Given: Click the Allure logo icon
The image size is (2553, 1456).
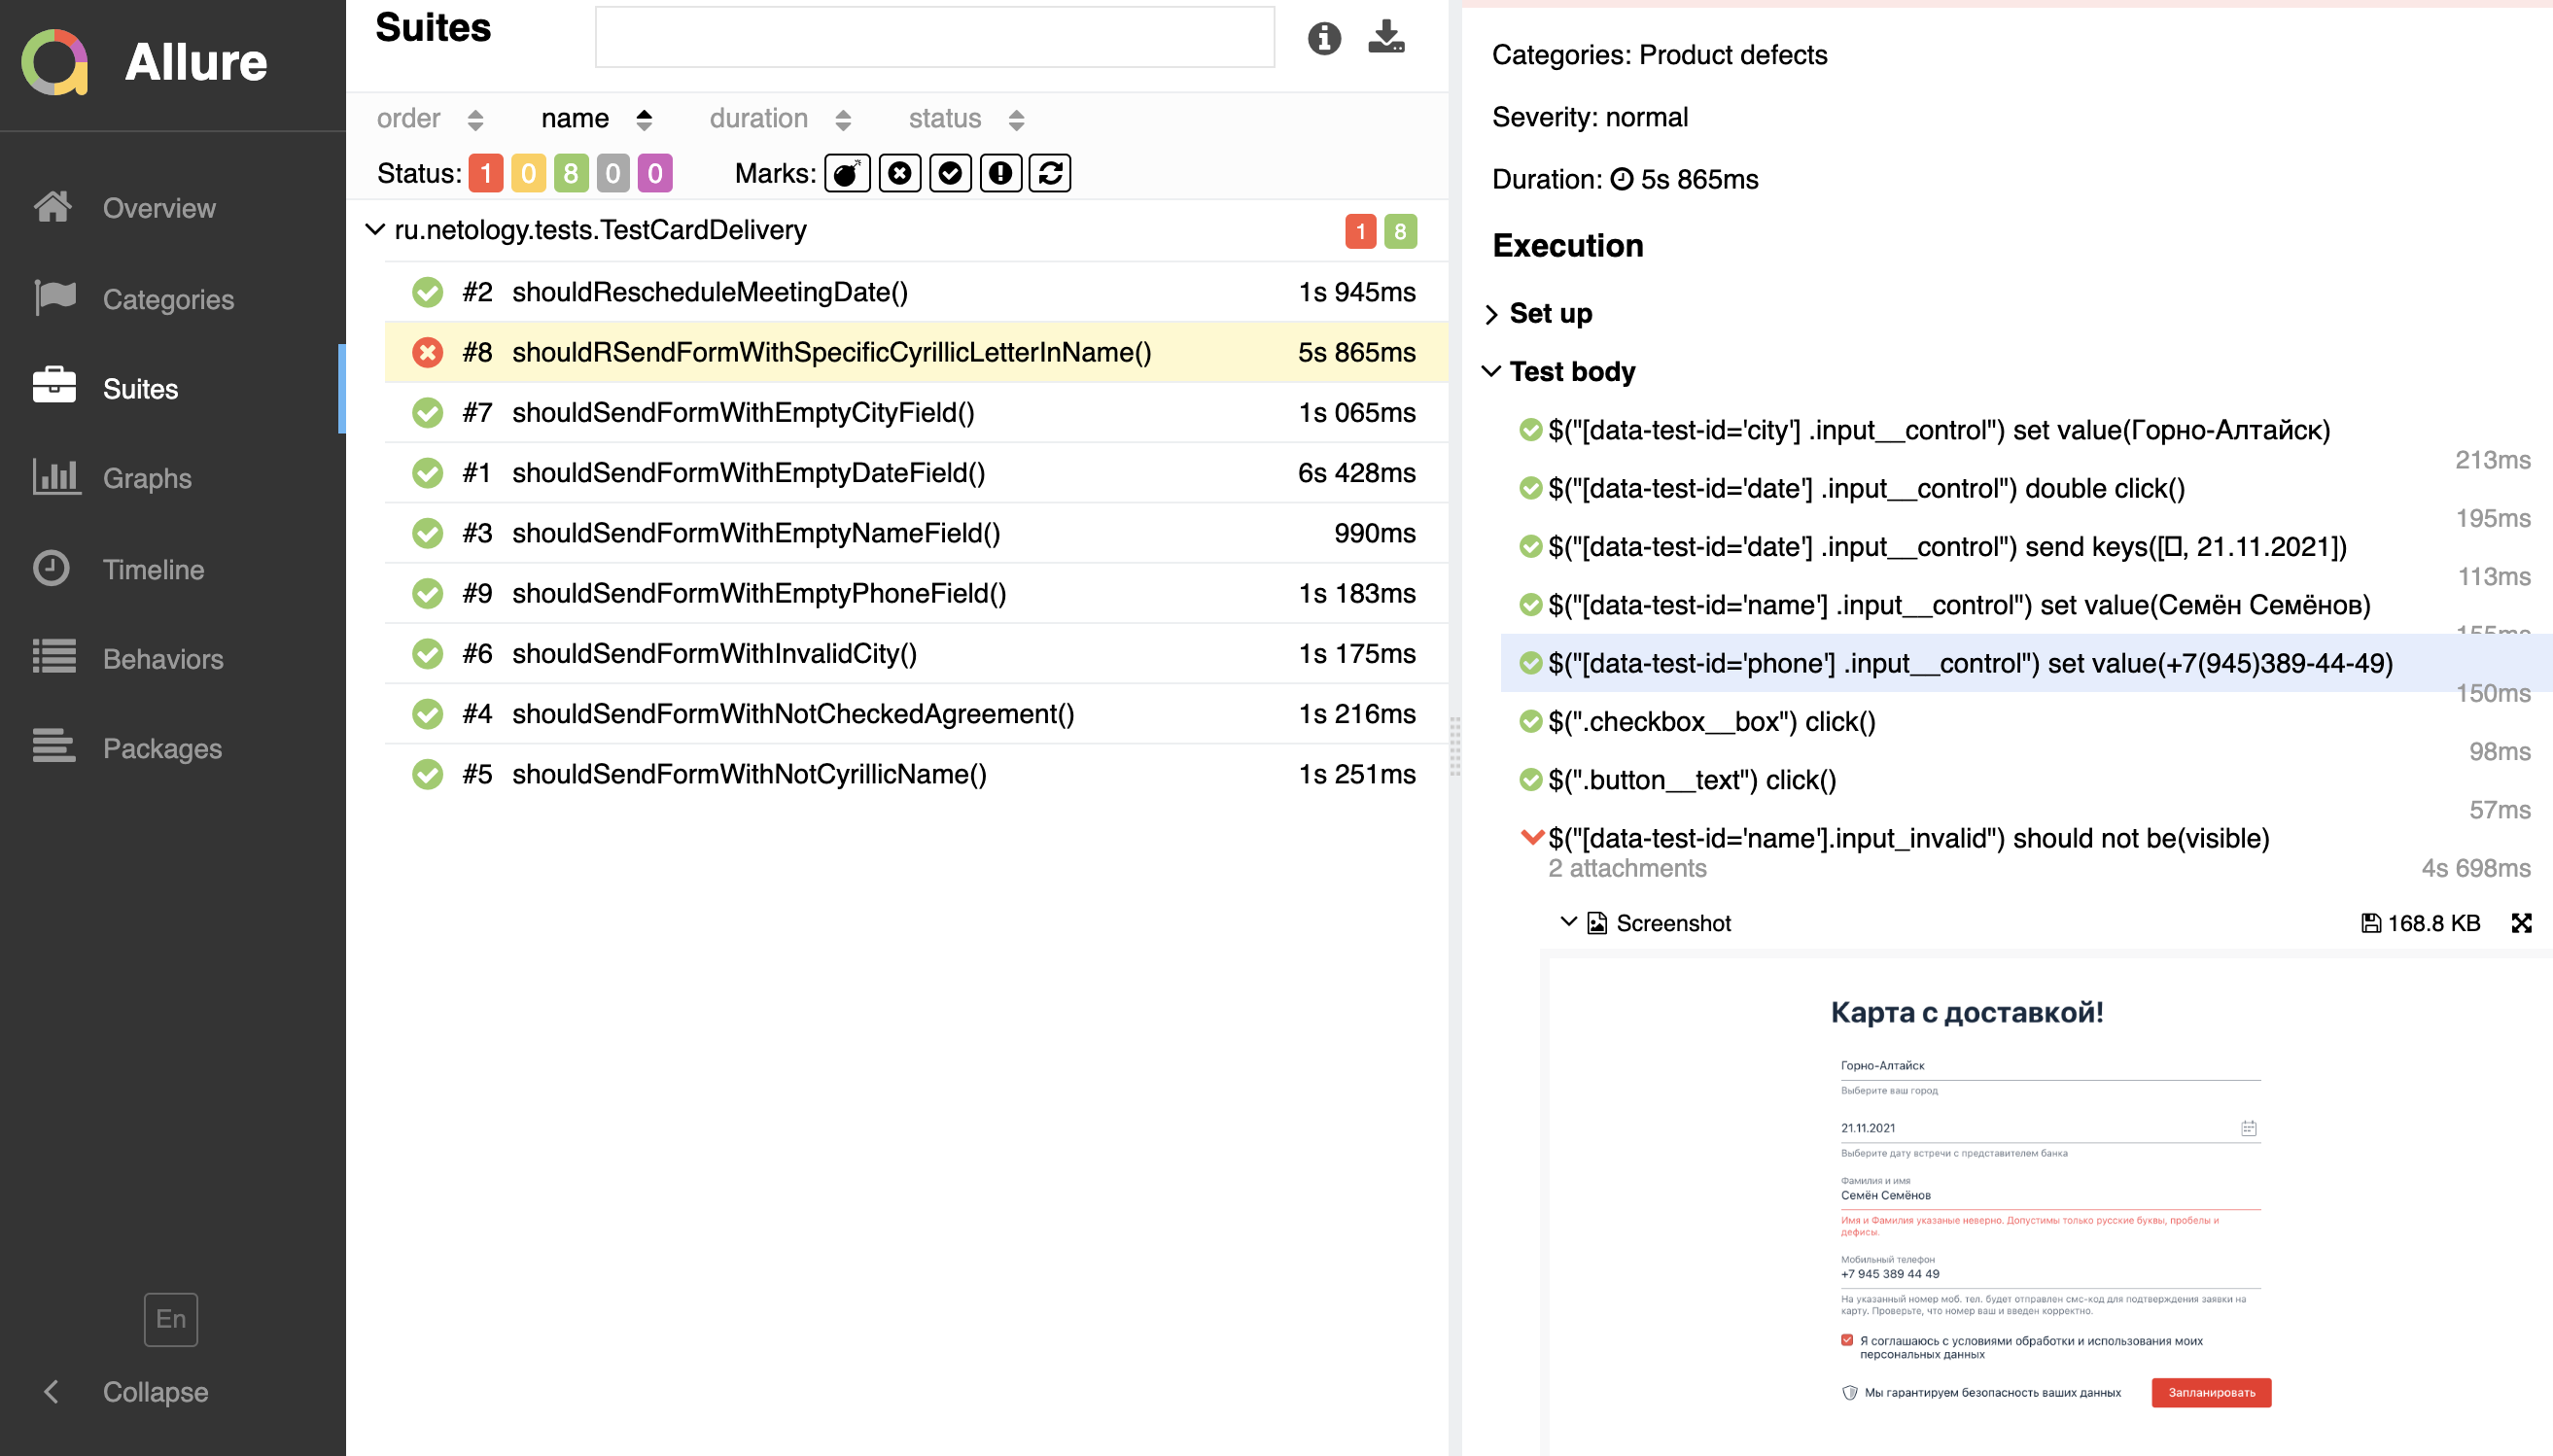Looking at the screenshot, I should [x=55, y=62].
